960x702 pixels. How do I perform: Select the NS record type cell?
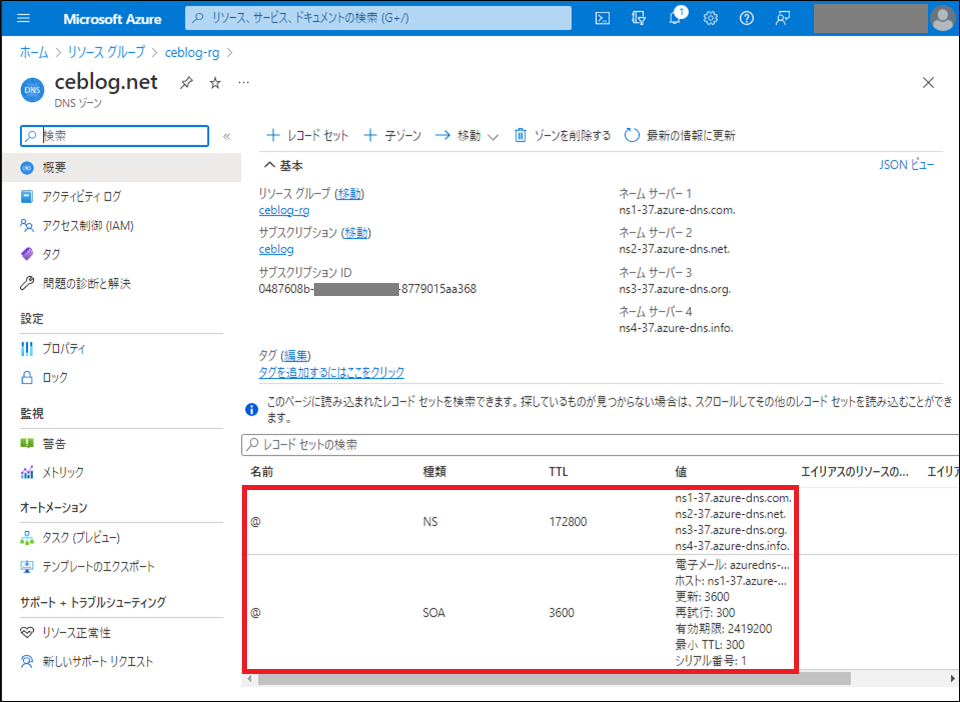click(x=430, y=522)
